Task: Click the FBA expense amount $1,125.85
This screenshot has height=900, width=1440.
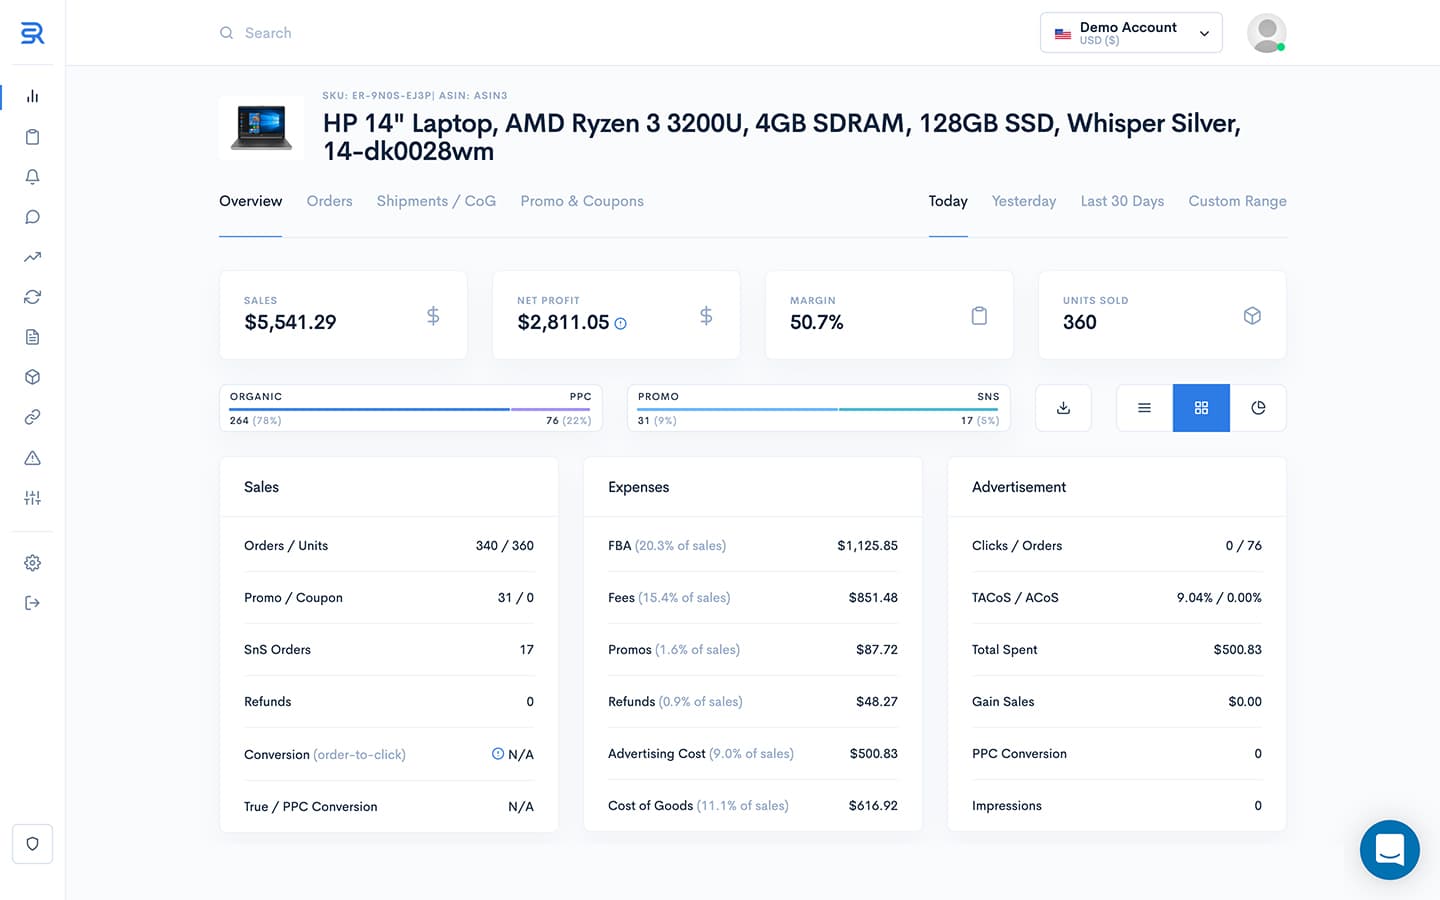Action: click(867, 546)
